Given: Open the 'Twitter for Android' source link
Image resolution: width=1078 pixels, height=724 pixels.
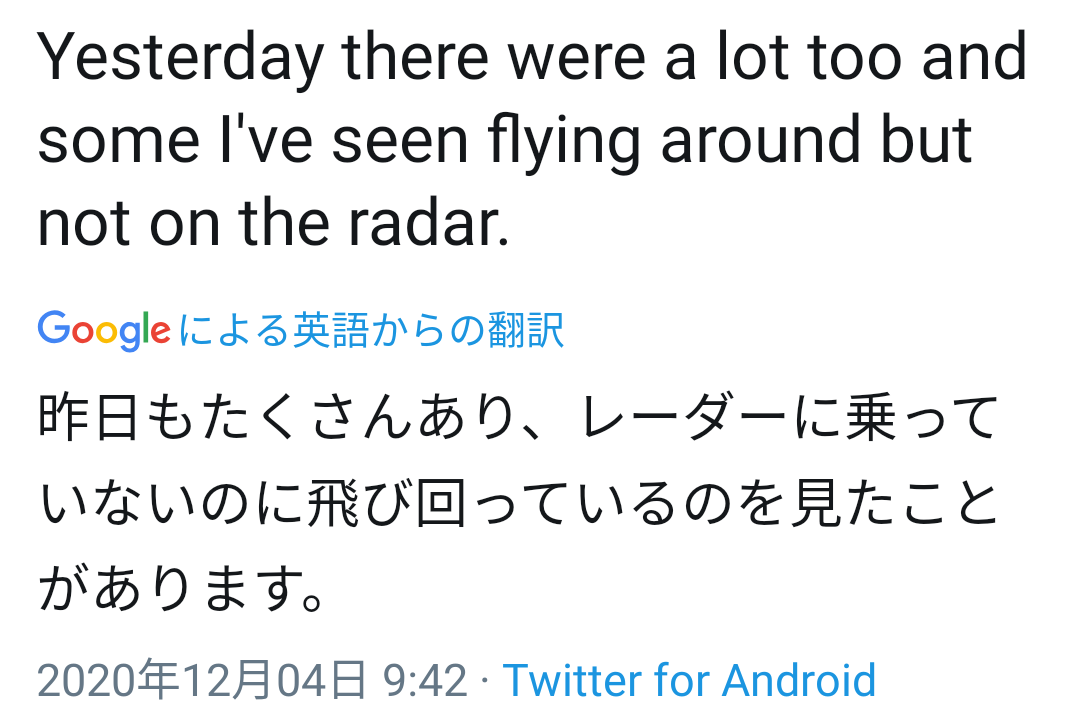Looking at the screenshot, I should coord(689,681).
